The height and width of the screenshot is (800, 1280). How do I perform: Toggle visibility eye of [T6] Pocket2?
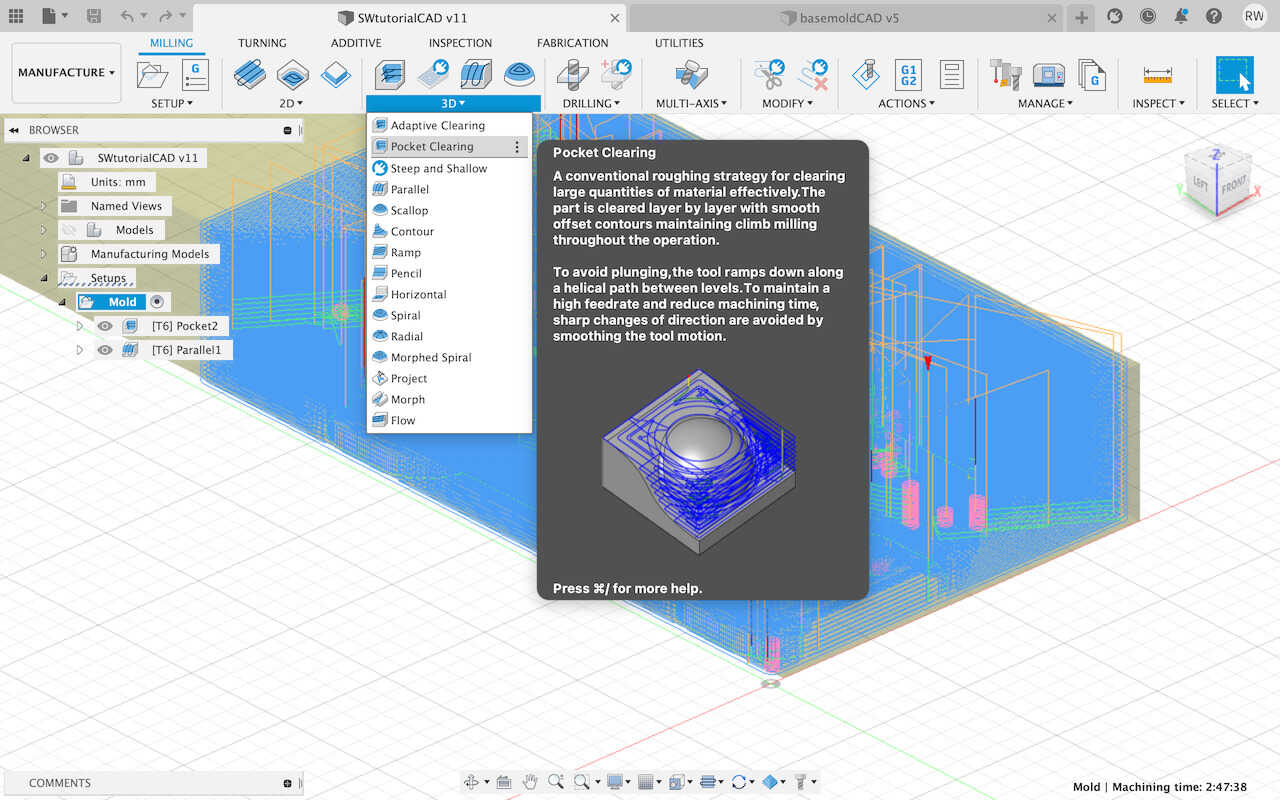point(104,326)
